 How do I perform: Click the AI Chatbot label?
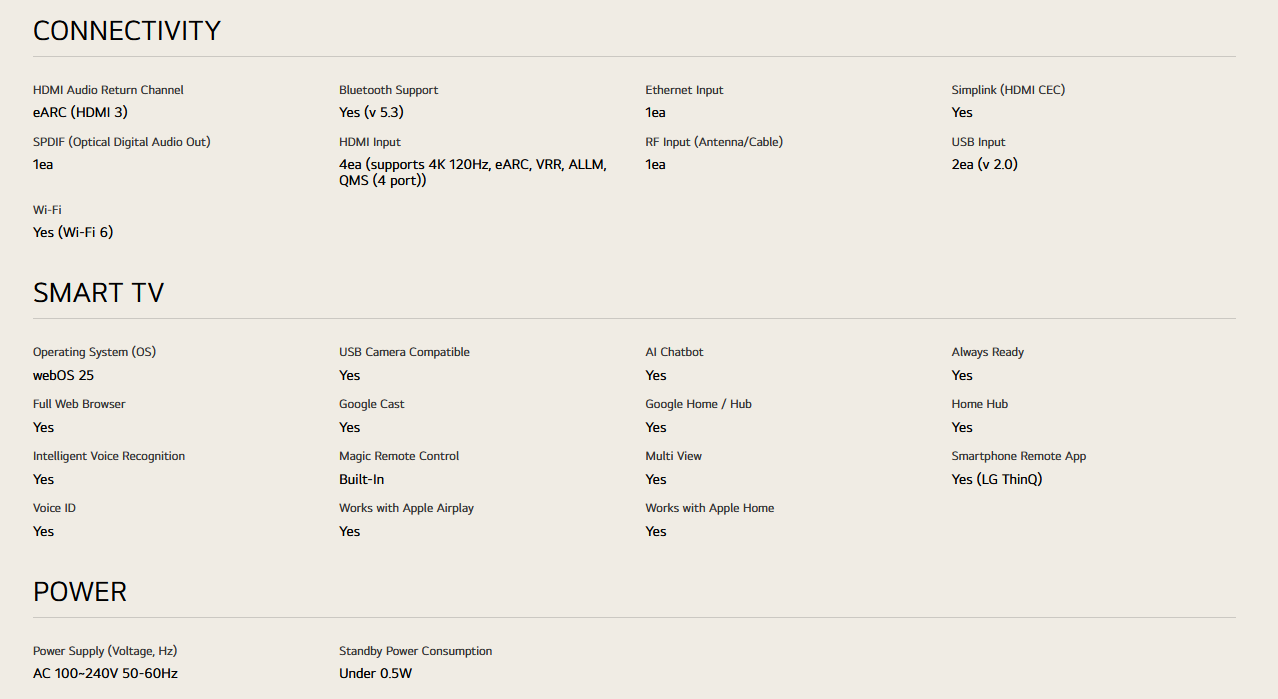tap(674, 352)
